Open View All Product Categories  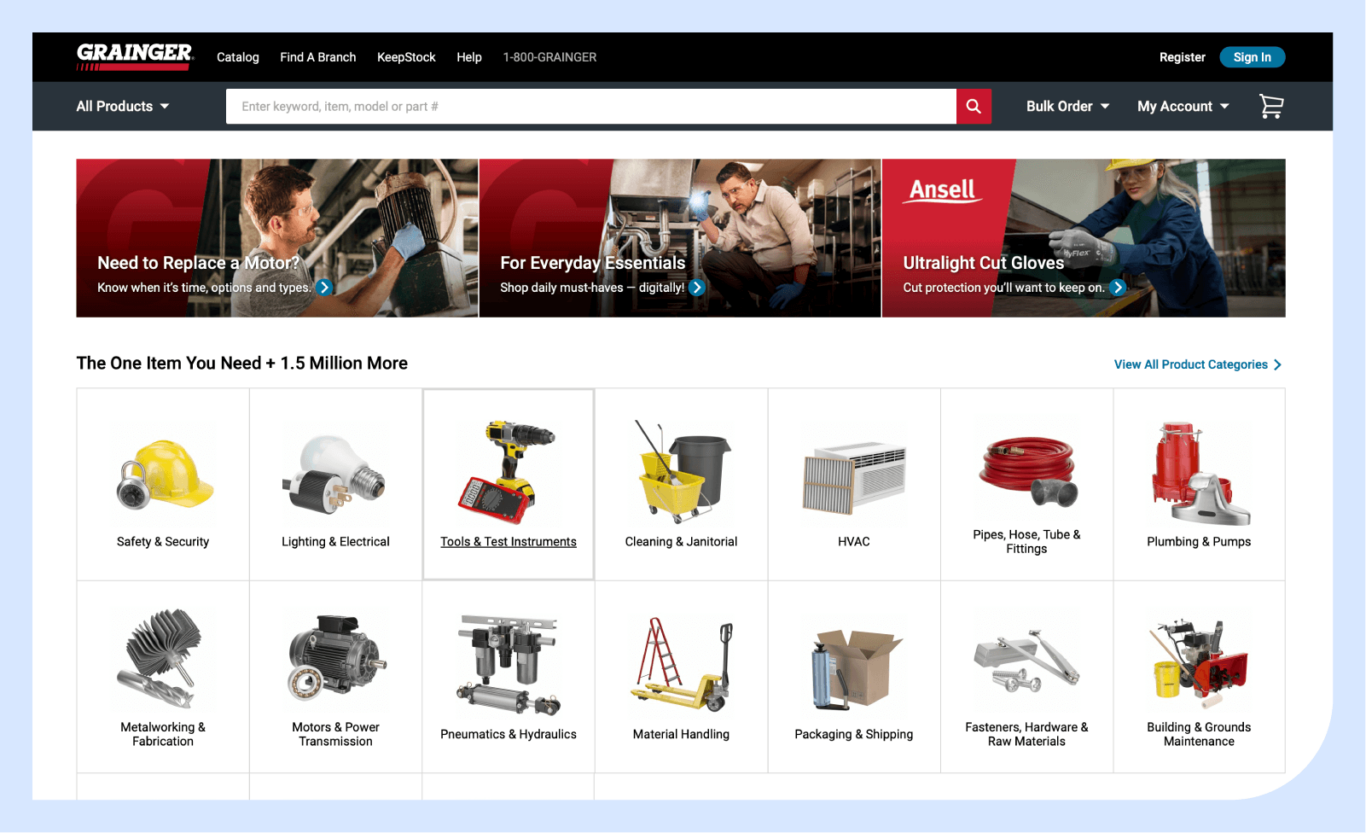1190,364
